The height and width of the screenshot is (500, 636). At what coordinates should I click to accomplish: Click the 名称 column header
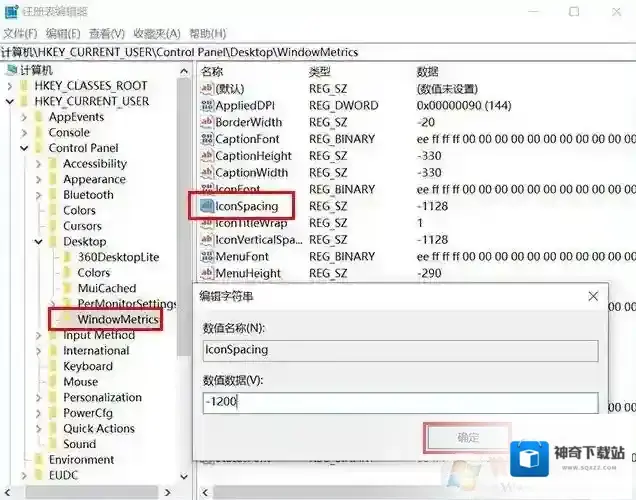pos(212,72)
